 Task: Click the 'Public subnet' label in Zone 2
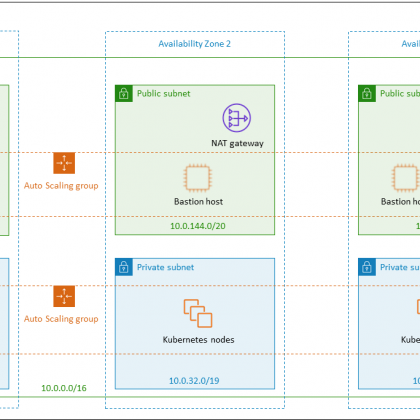164,94
